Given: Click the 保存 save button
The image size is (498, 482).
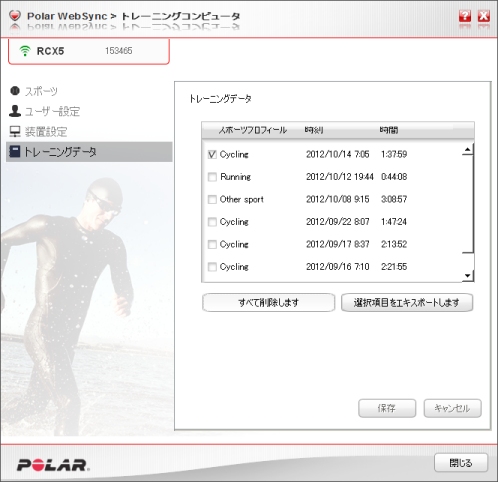Looking at the screenshot, I should pyautogui.click(x=387, y=408).
